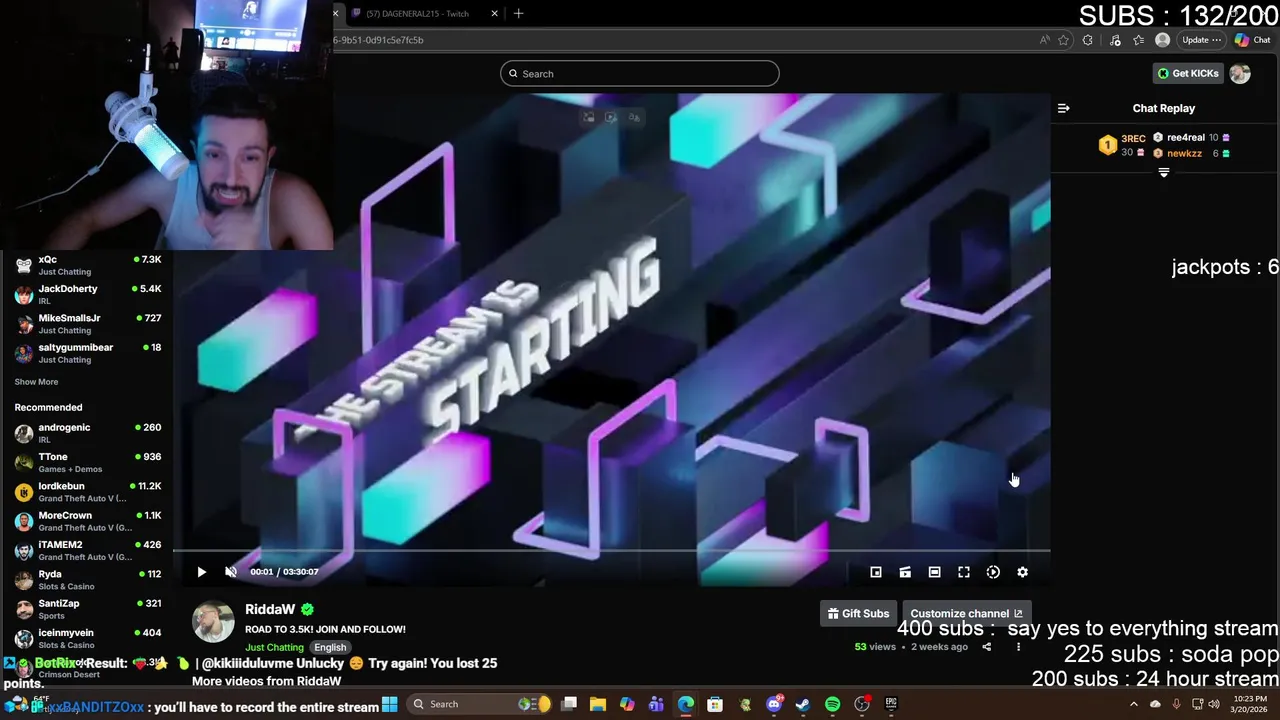Open saltygummibear channel in sidebar
1280x720 pixels.
pos(87,353)
